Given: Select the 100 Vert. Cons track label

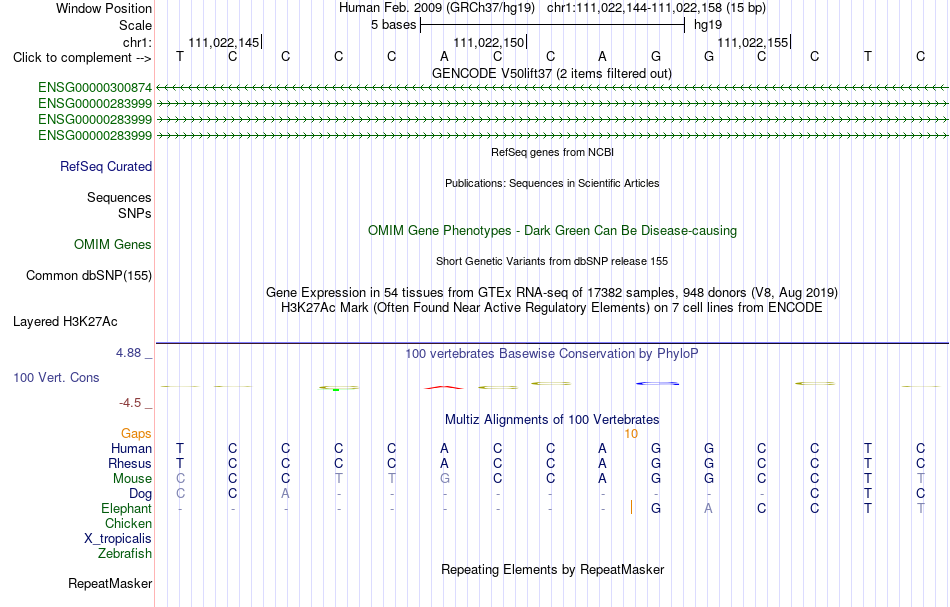Looking at the screenshot, I should (x=56, y=377).
